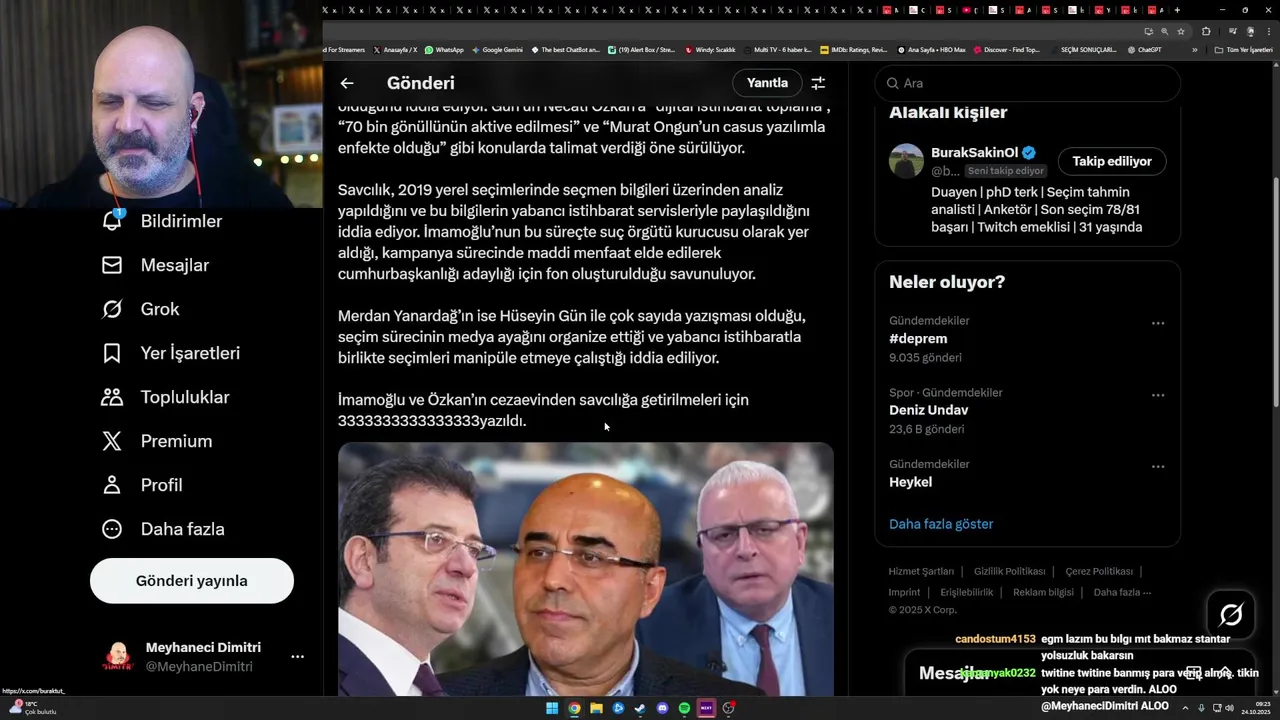Click the Profil person icon
Screen dimensions: 1280x720
click(112, 485)
